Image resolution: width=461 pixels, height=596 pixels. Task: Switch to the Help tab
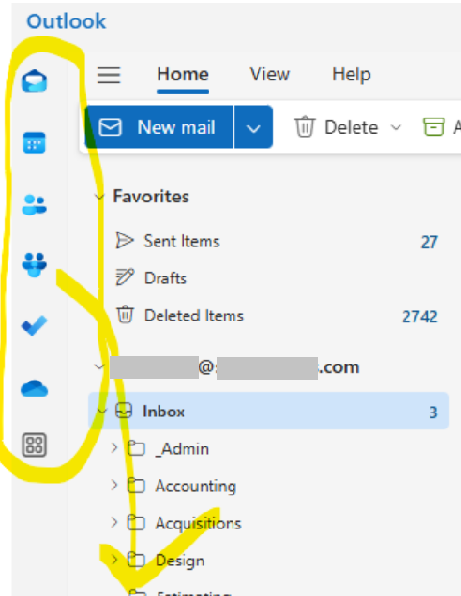click(351, 74)
